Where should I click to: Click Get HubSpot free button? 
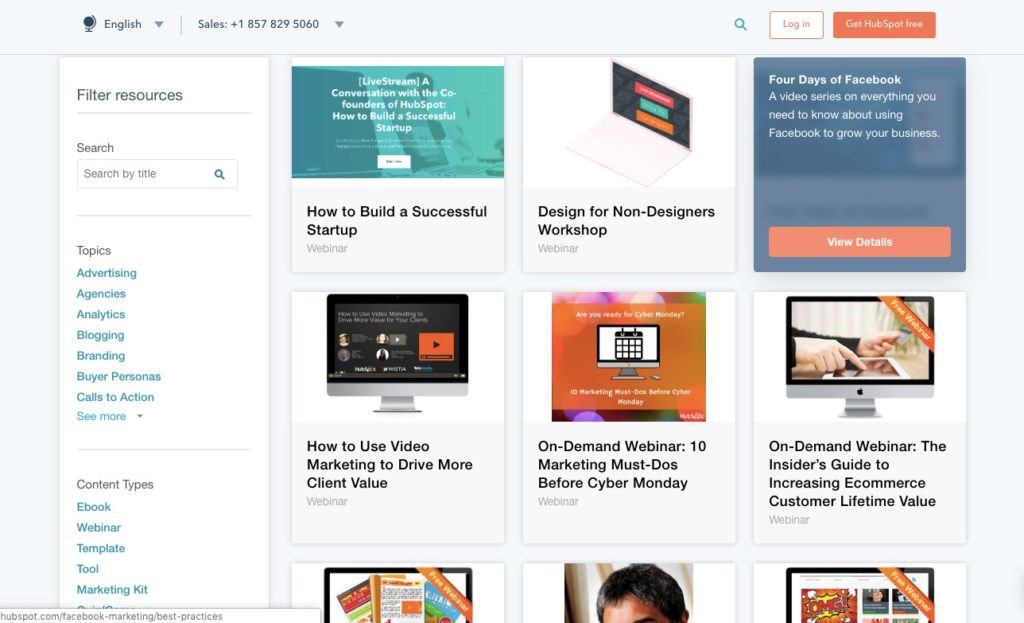point(884,25)
